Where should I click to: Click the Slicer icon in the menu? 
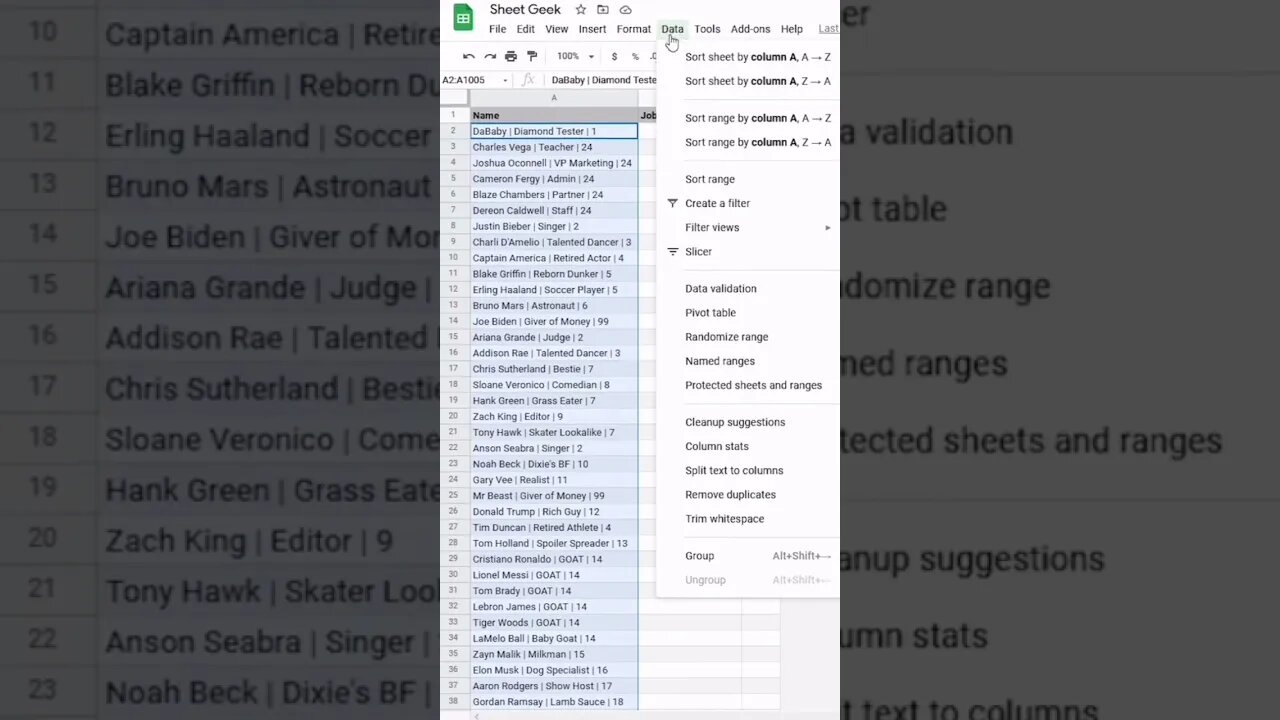(x=672, y=251)
